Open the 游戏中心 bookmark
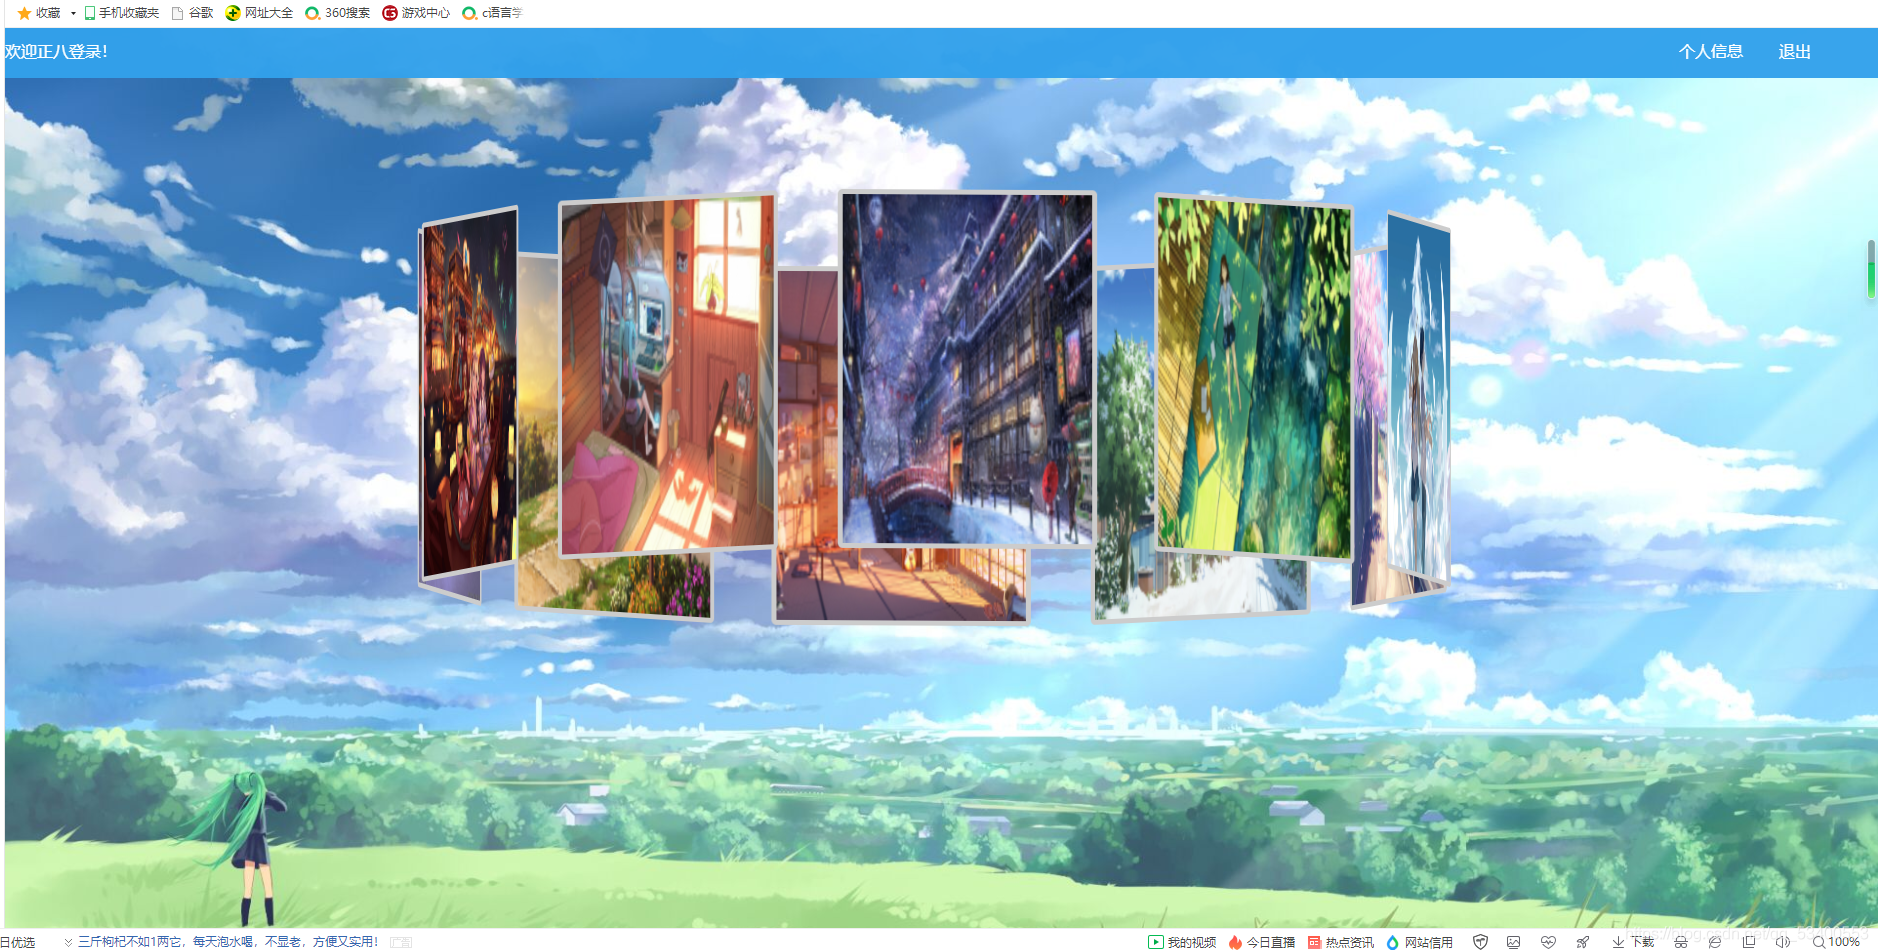Viewport: 1878px width, 952px height. 416,13
